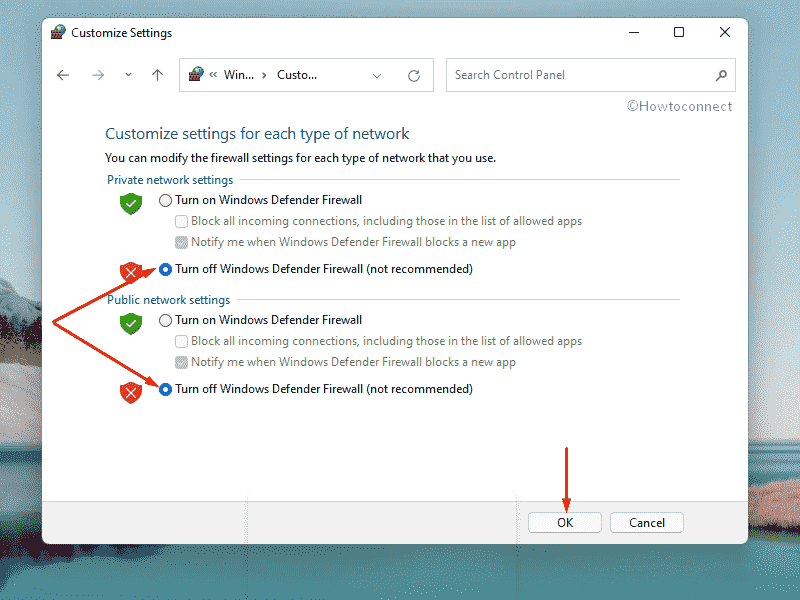Click the Win... breadcrumb segment

coord(239,75)
